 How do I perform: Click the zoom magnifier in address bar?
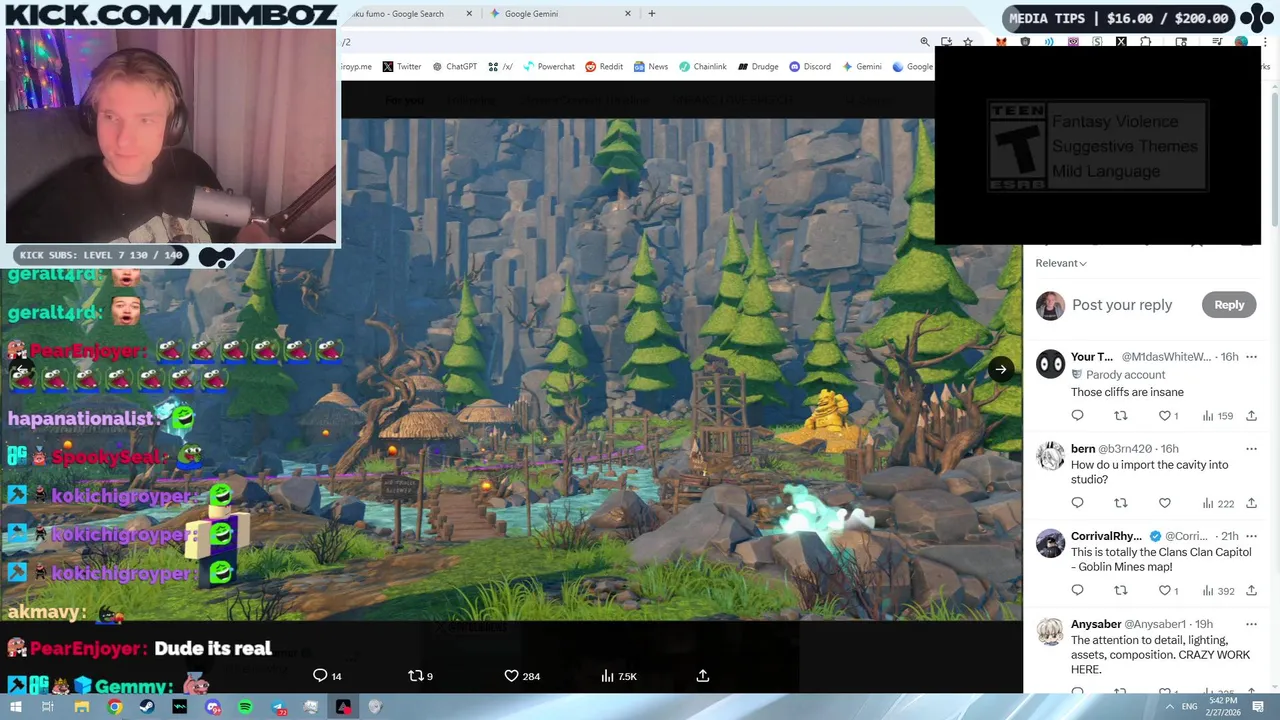pos(925,42)
